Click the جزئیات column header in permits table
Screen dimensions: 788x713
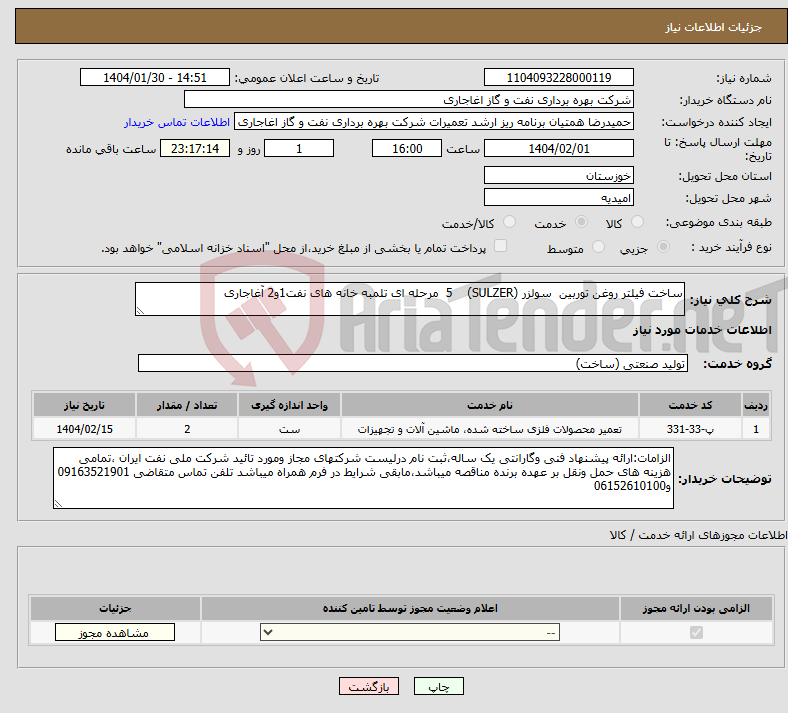point(115,608)
